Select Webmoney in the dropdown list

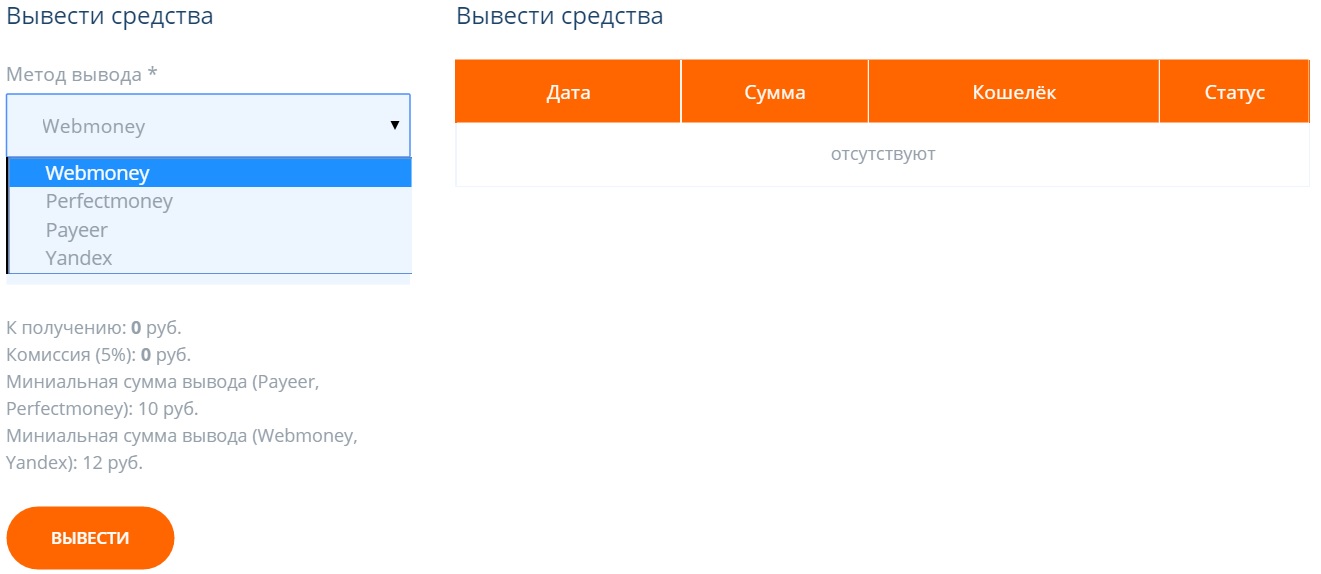pyautogui.click(x=210, y=173)
